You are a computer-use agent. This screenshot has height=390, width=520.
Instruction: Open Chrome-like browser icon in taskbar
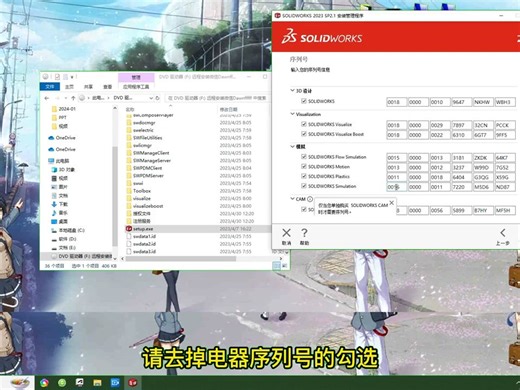point(44,383)
